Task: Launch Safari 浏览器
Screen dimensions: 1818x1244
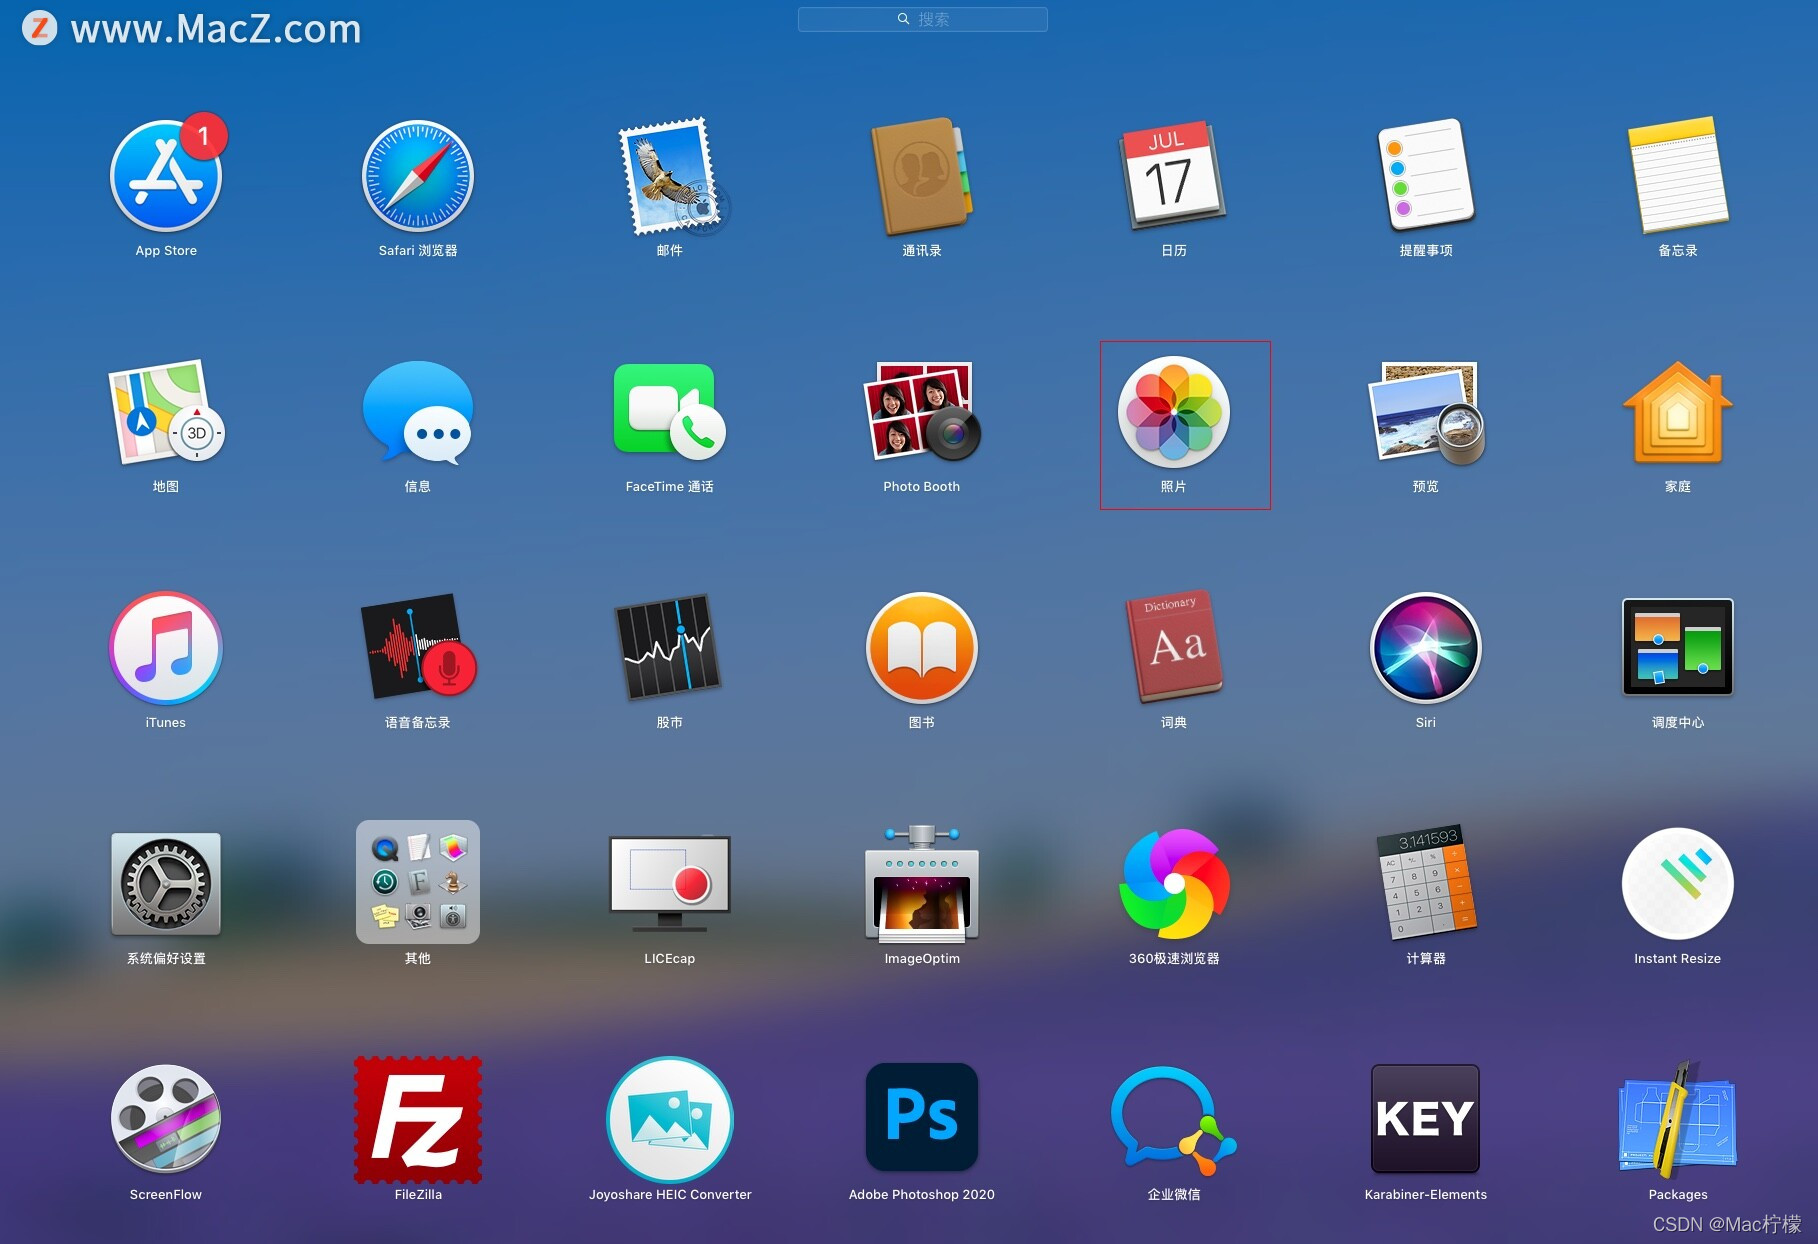Action: [418, 176]
